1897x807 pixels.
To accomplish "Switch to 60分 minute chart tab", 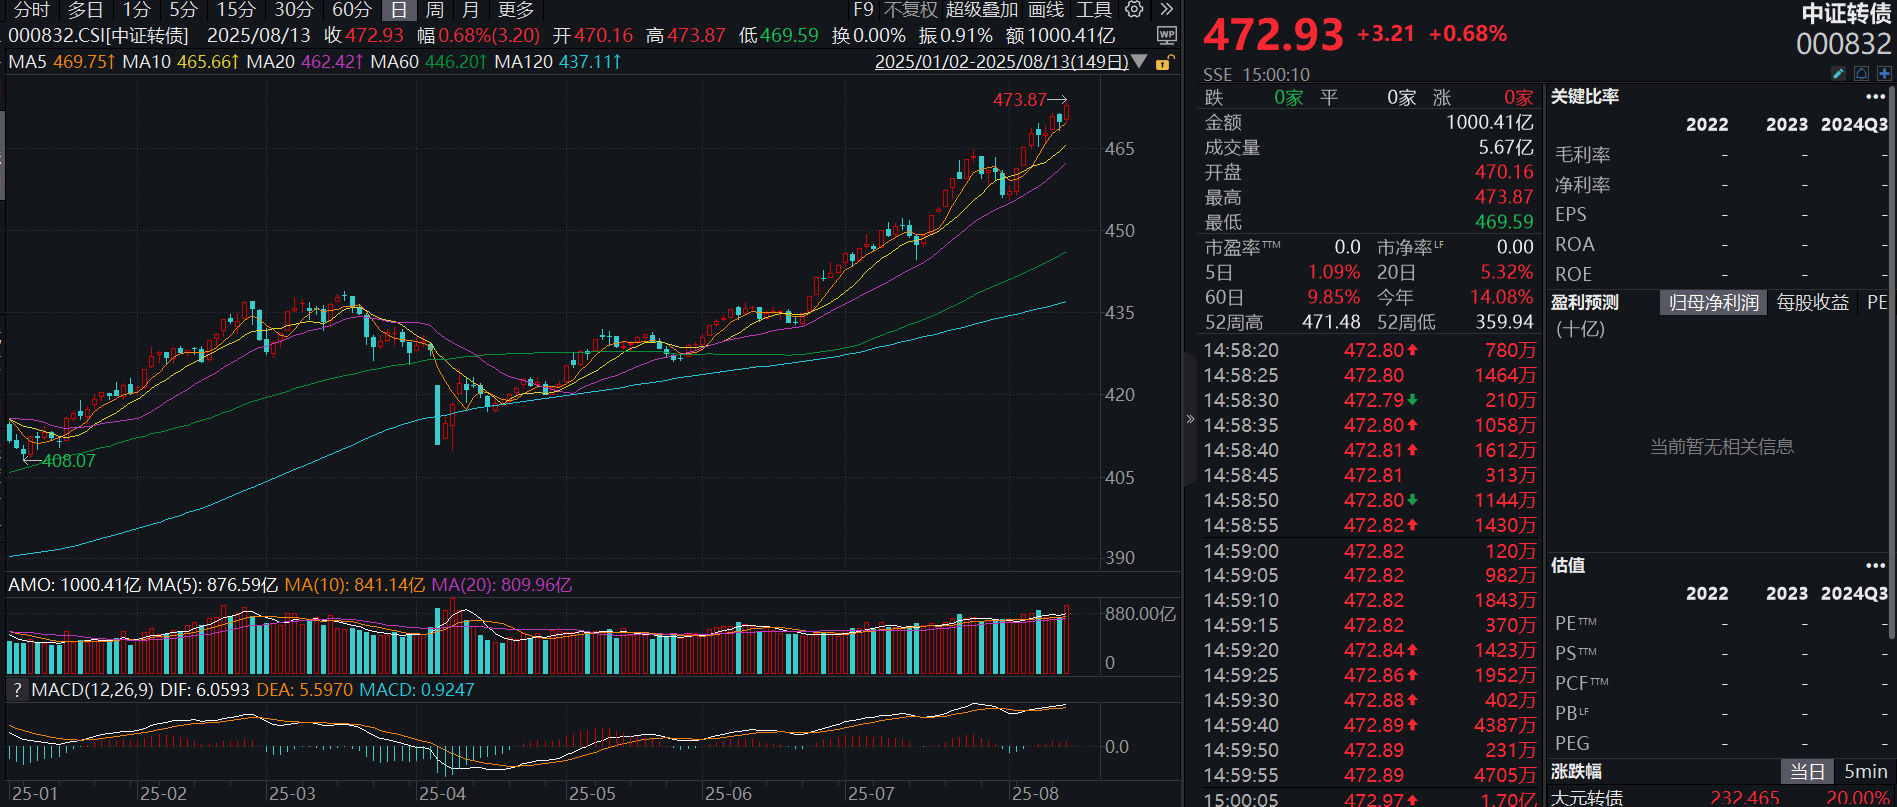I will point(351,10).
